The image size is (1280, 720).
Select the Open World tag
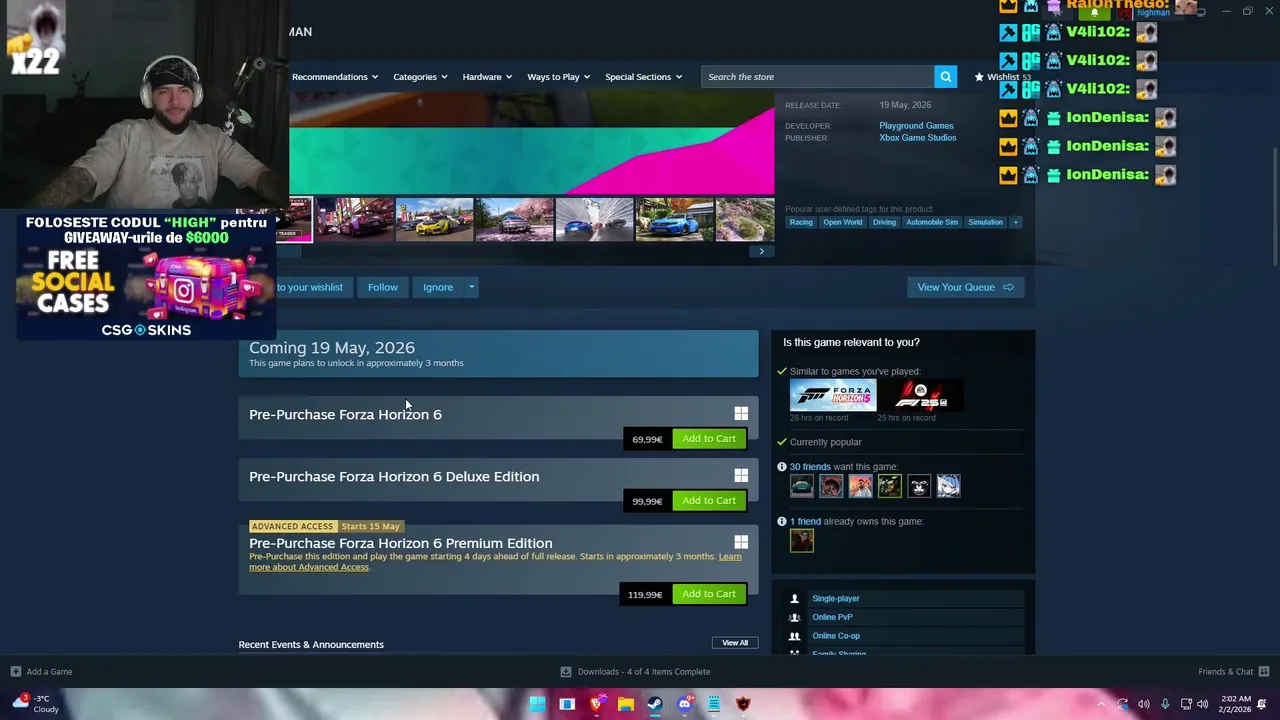(842, 222)
